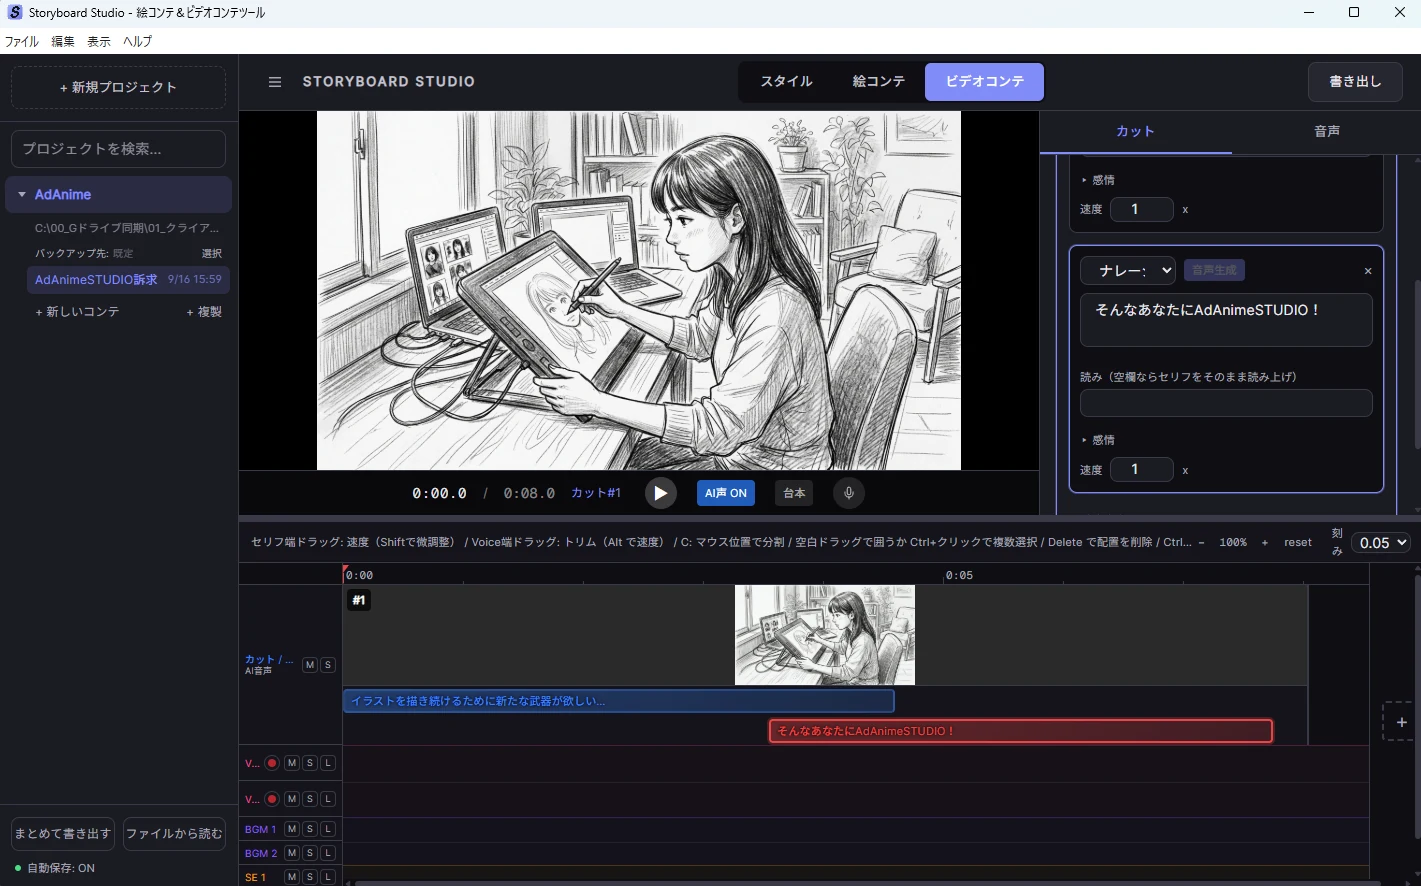The height and width of the screenshot is (886, 1421).
Task: Click 選択 next to バックアップ先
Action: click(x=212, y=254)
